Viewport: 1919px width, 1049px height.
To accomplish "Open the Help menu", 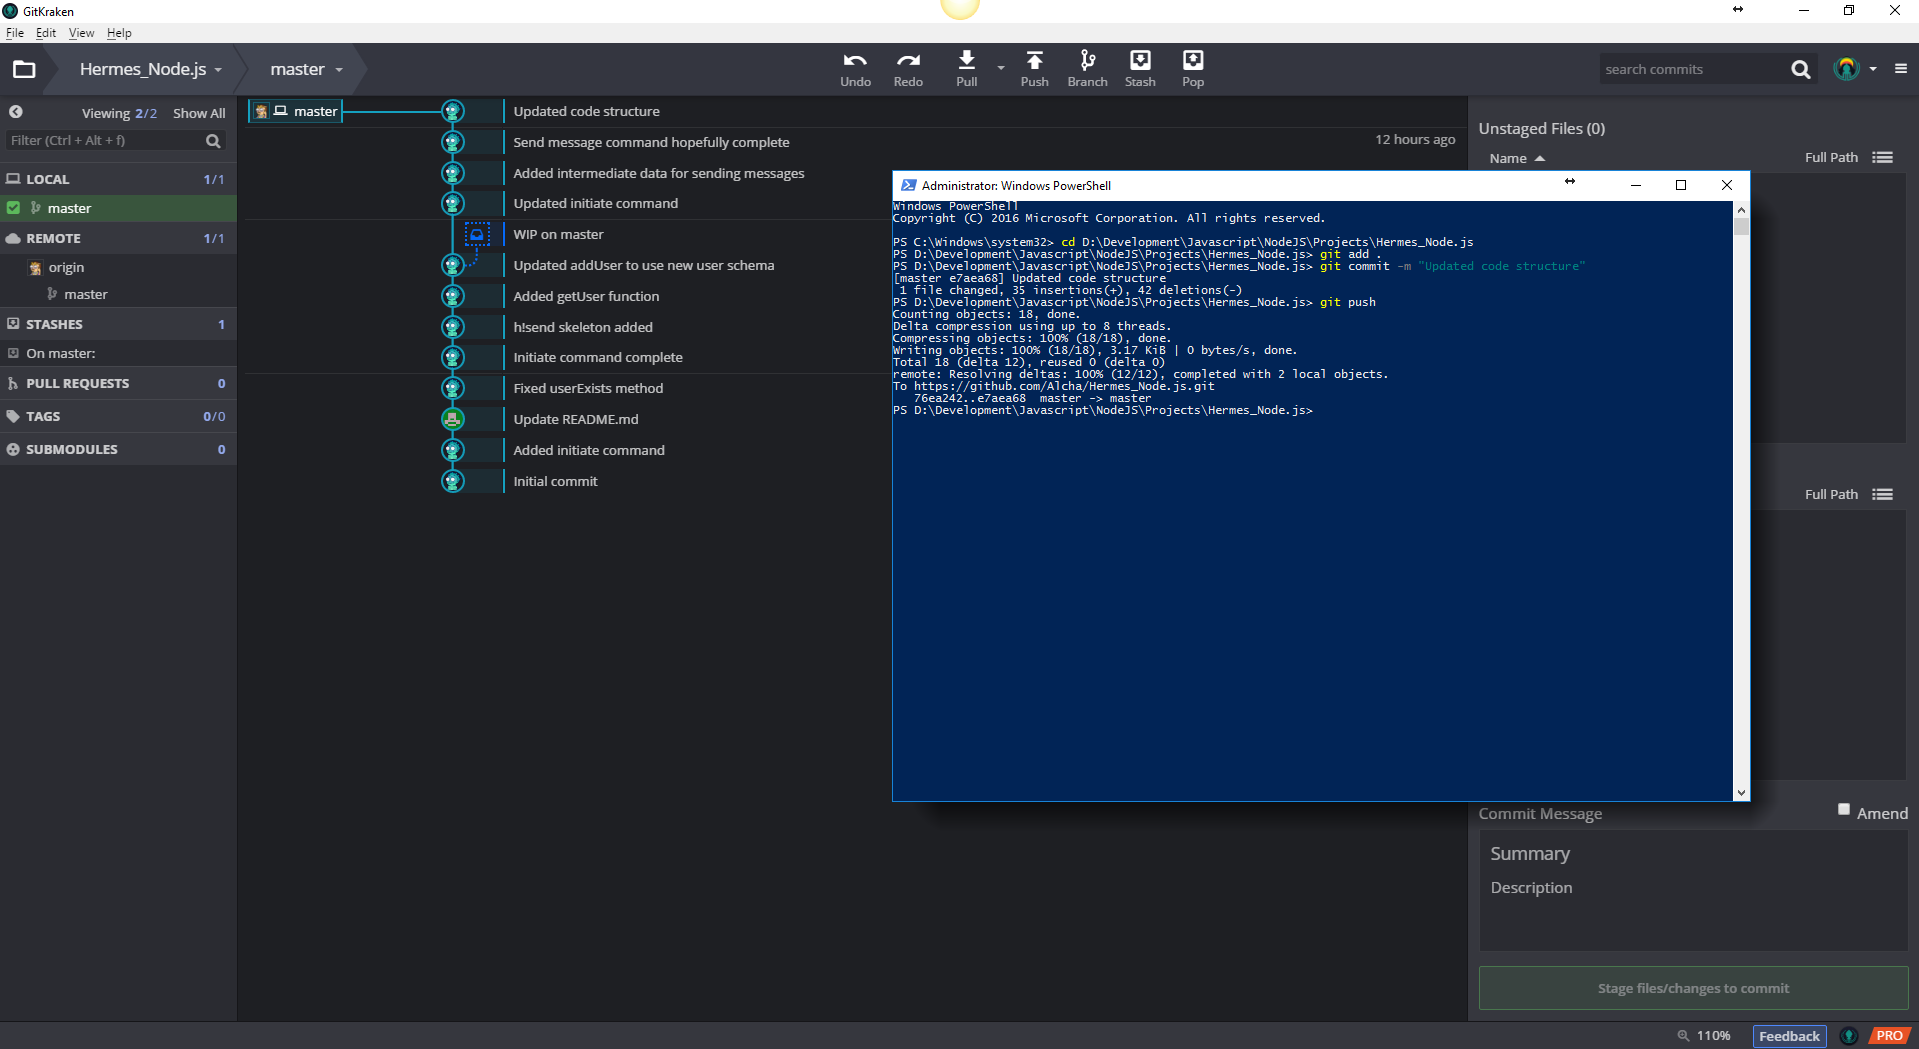I will coord(119,33).
